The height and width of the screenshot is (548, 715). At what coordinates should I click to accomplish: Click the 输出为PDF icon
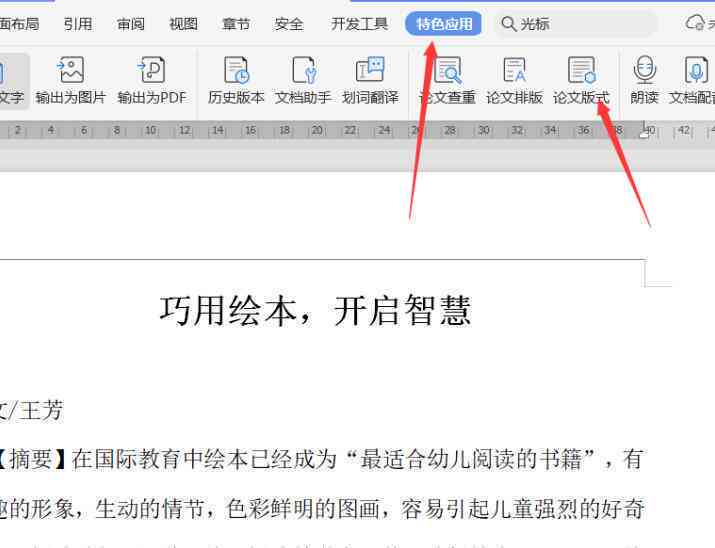point(151,70)
